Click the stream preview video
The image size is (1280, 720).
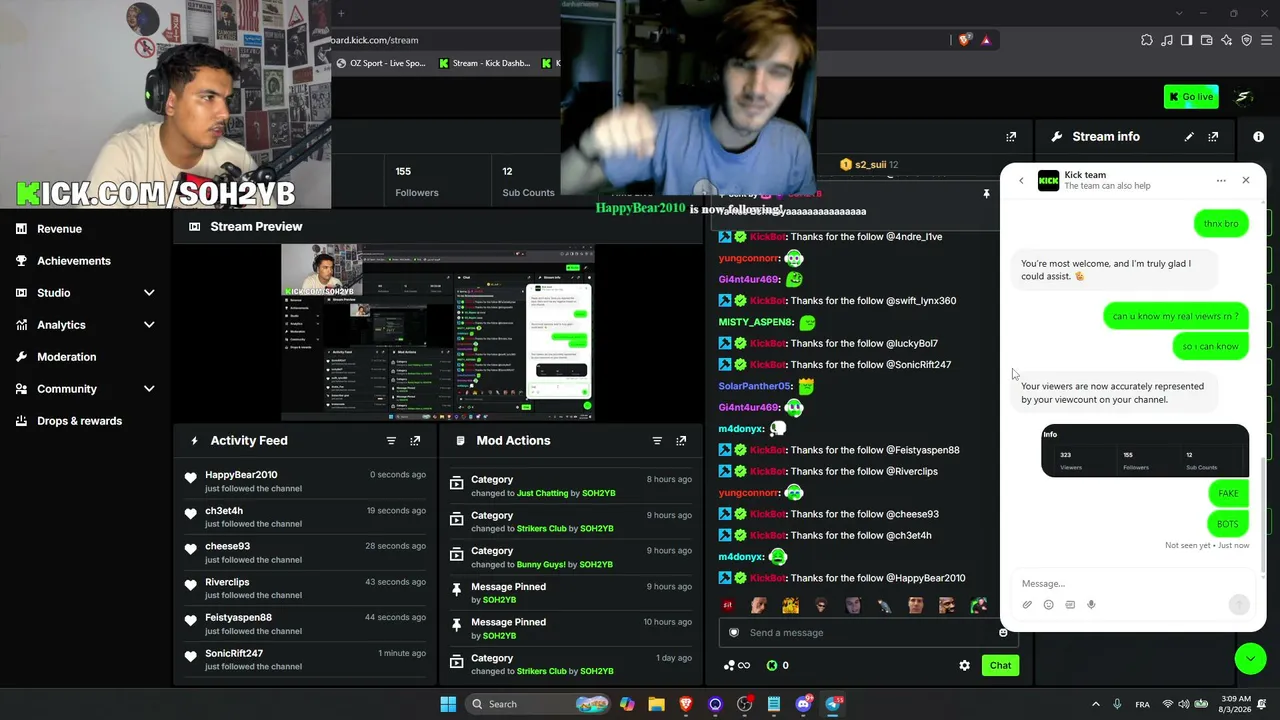coord(438,333)
